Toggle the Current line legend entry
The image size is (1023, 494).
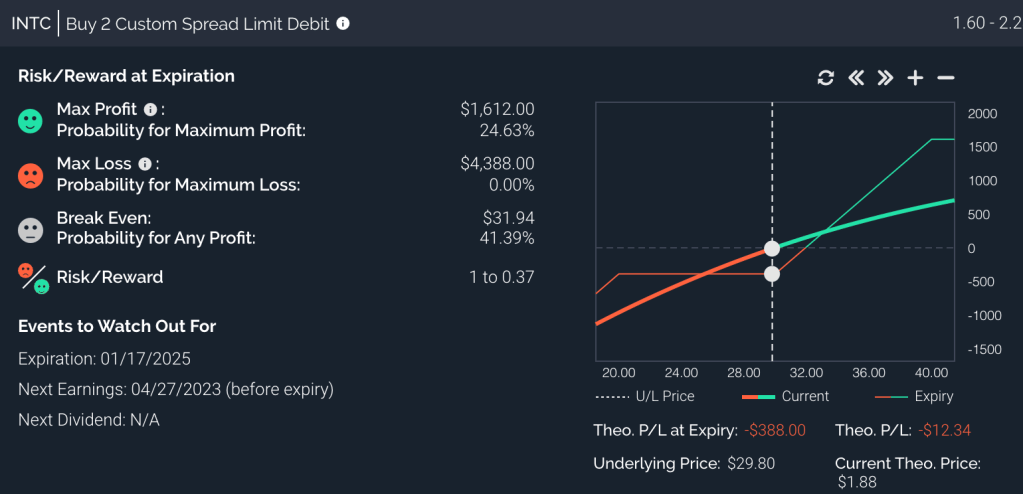(786, 396)
